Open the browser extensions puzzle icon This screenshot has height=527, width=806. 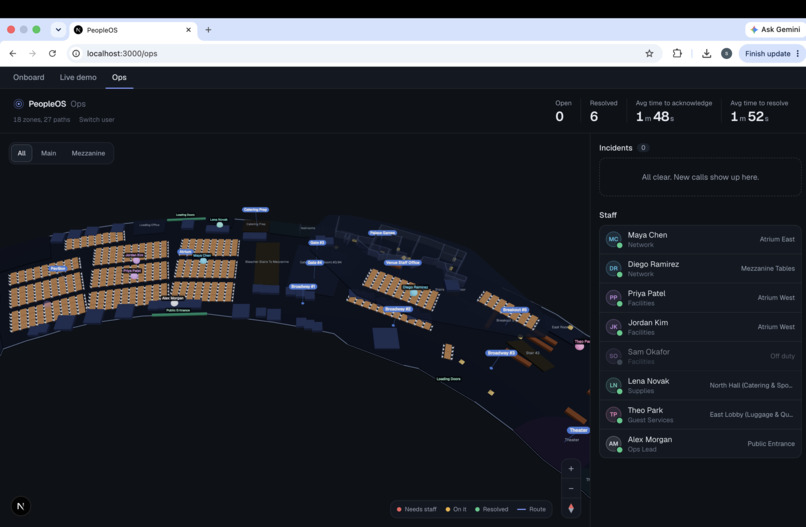tap(677, 53)
